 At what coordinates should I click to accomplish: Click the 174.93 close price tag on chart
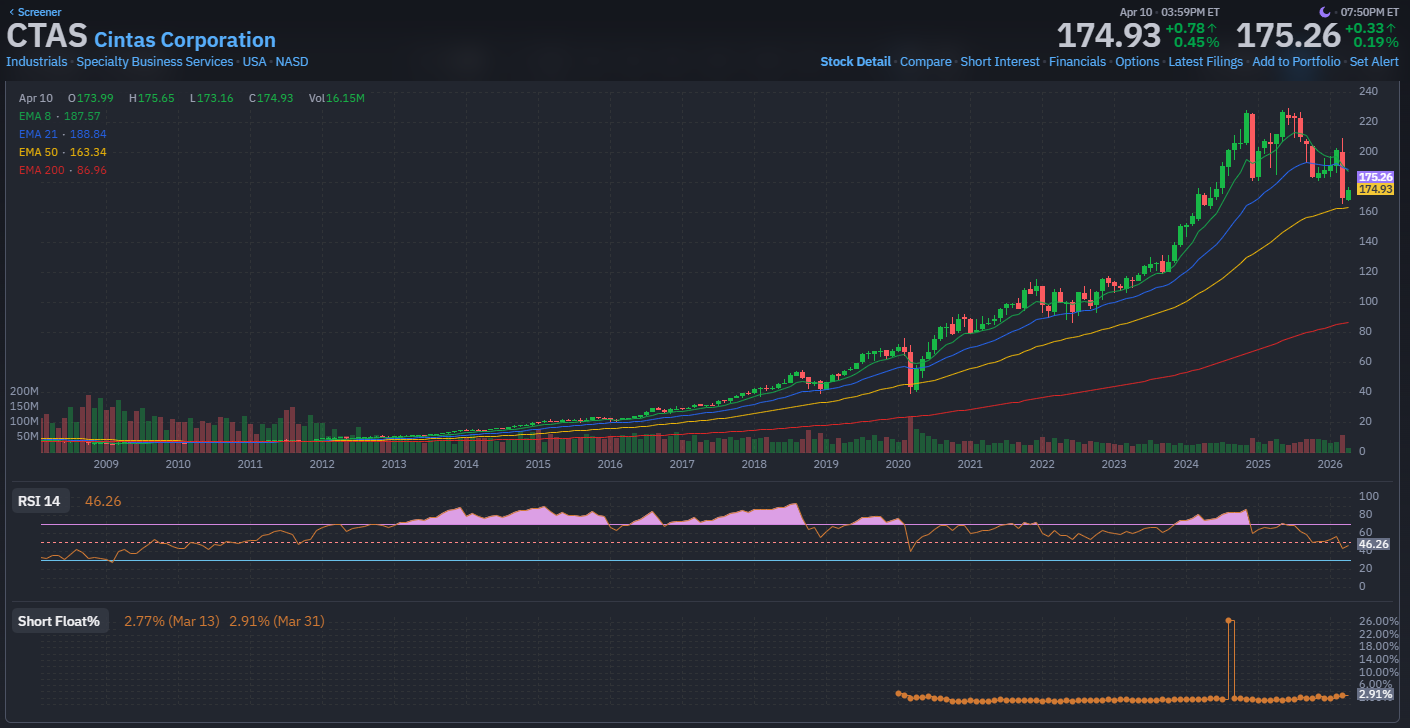1376,189
